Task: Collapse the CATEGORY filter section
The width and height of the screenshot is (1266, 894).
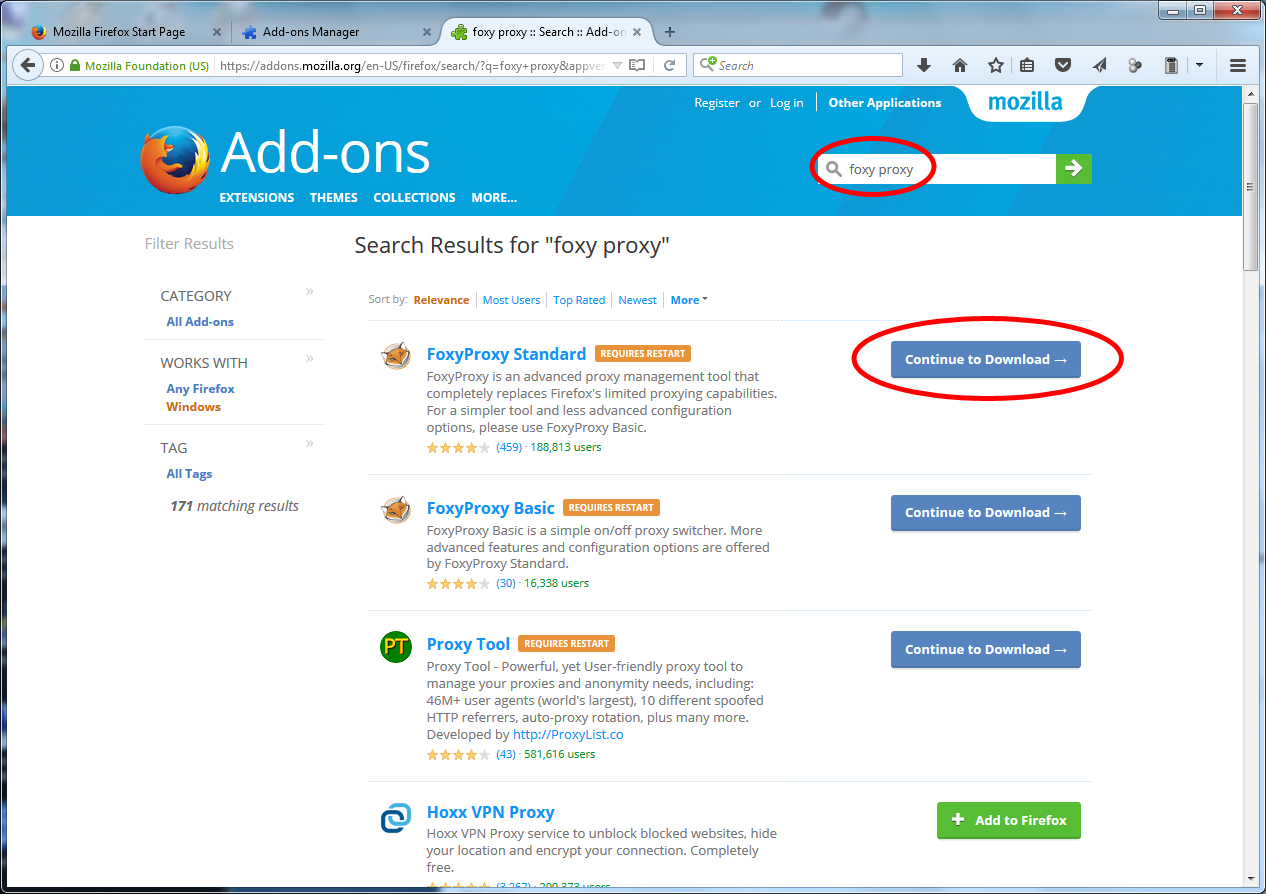Action: point(310,292)
